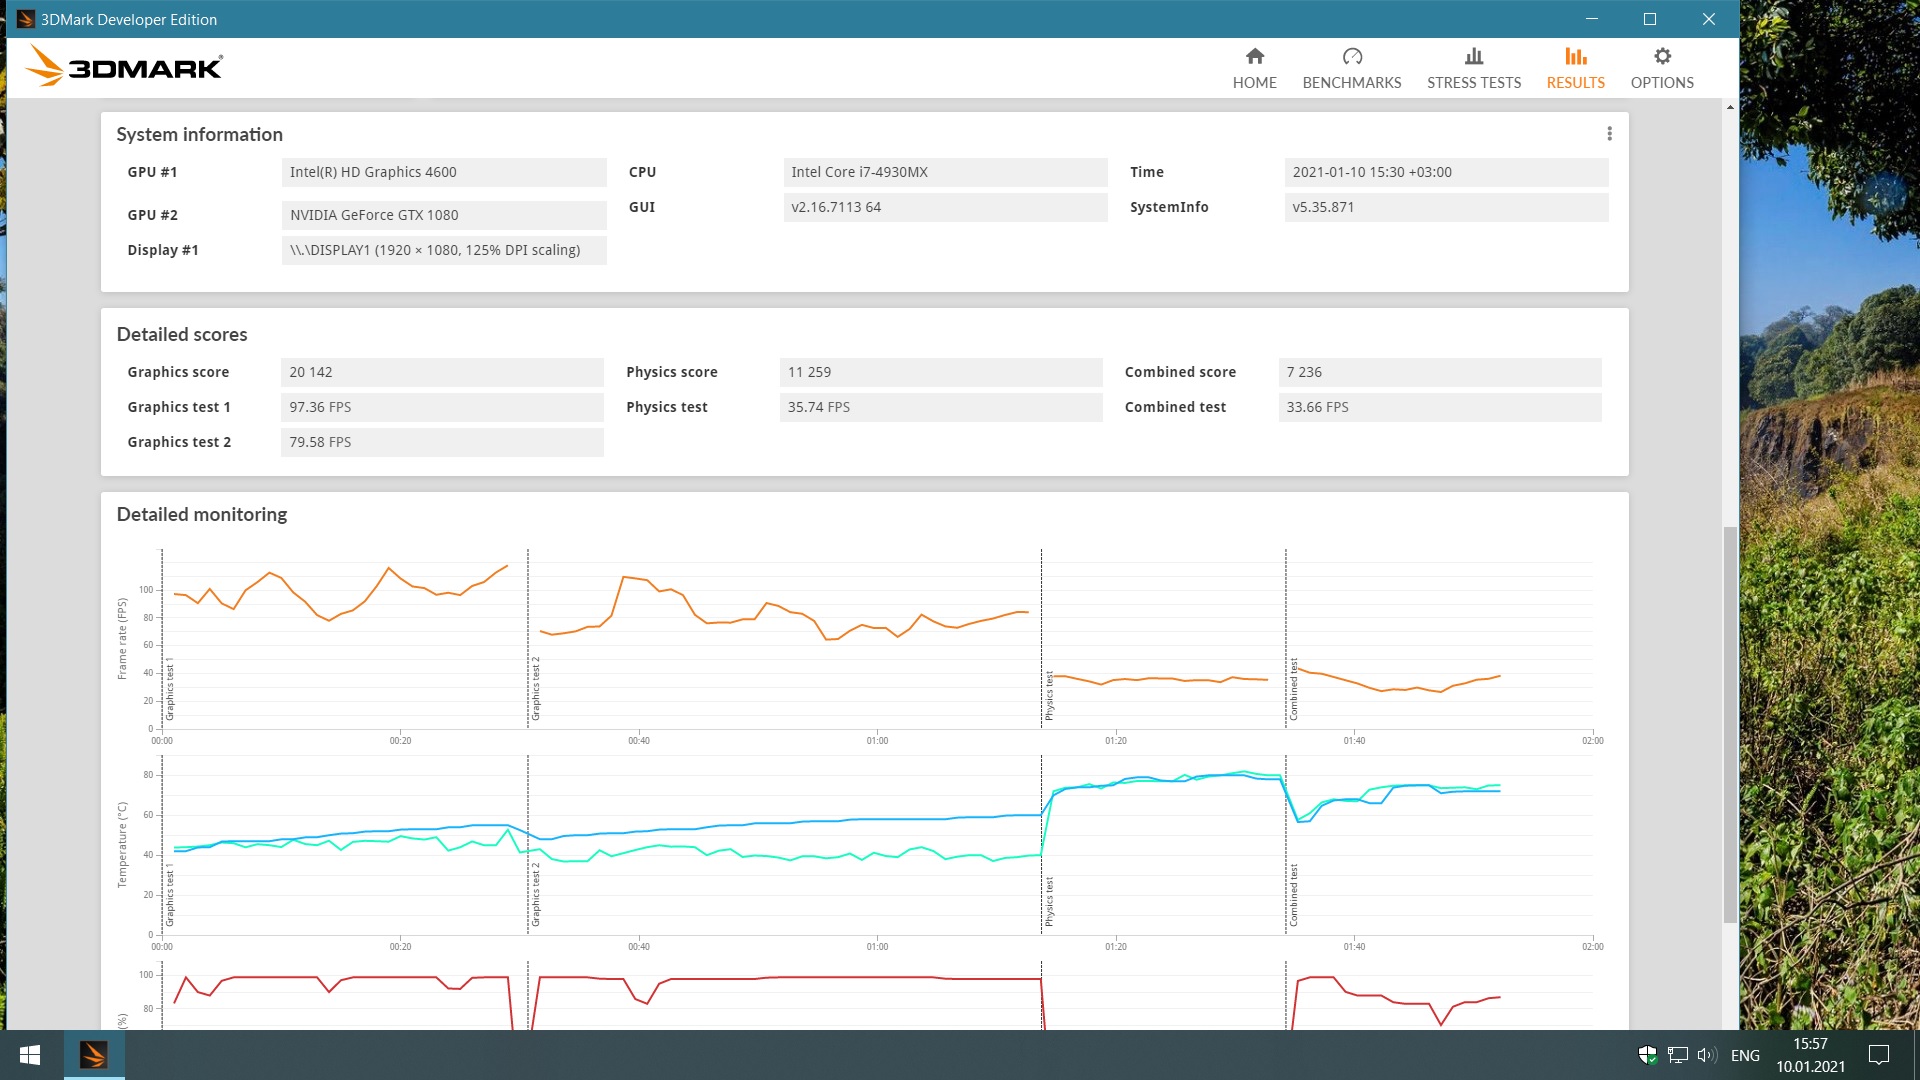1920x1080 pixels.
Task: Open System information three-dot menu
Action: (x=1609, y=134)
